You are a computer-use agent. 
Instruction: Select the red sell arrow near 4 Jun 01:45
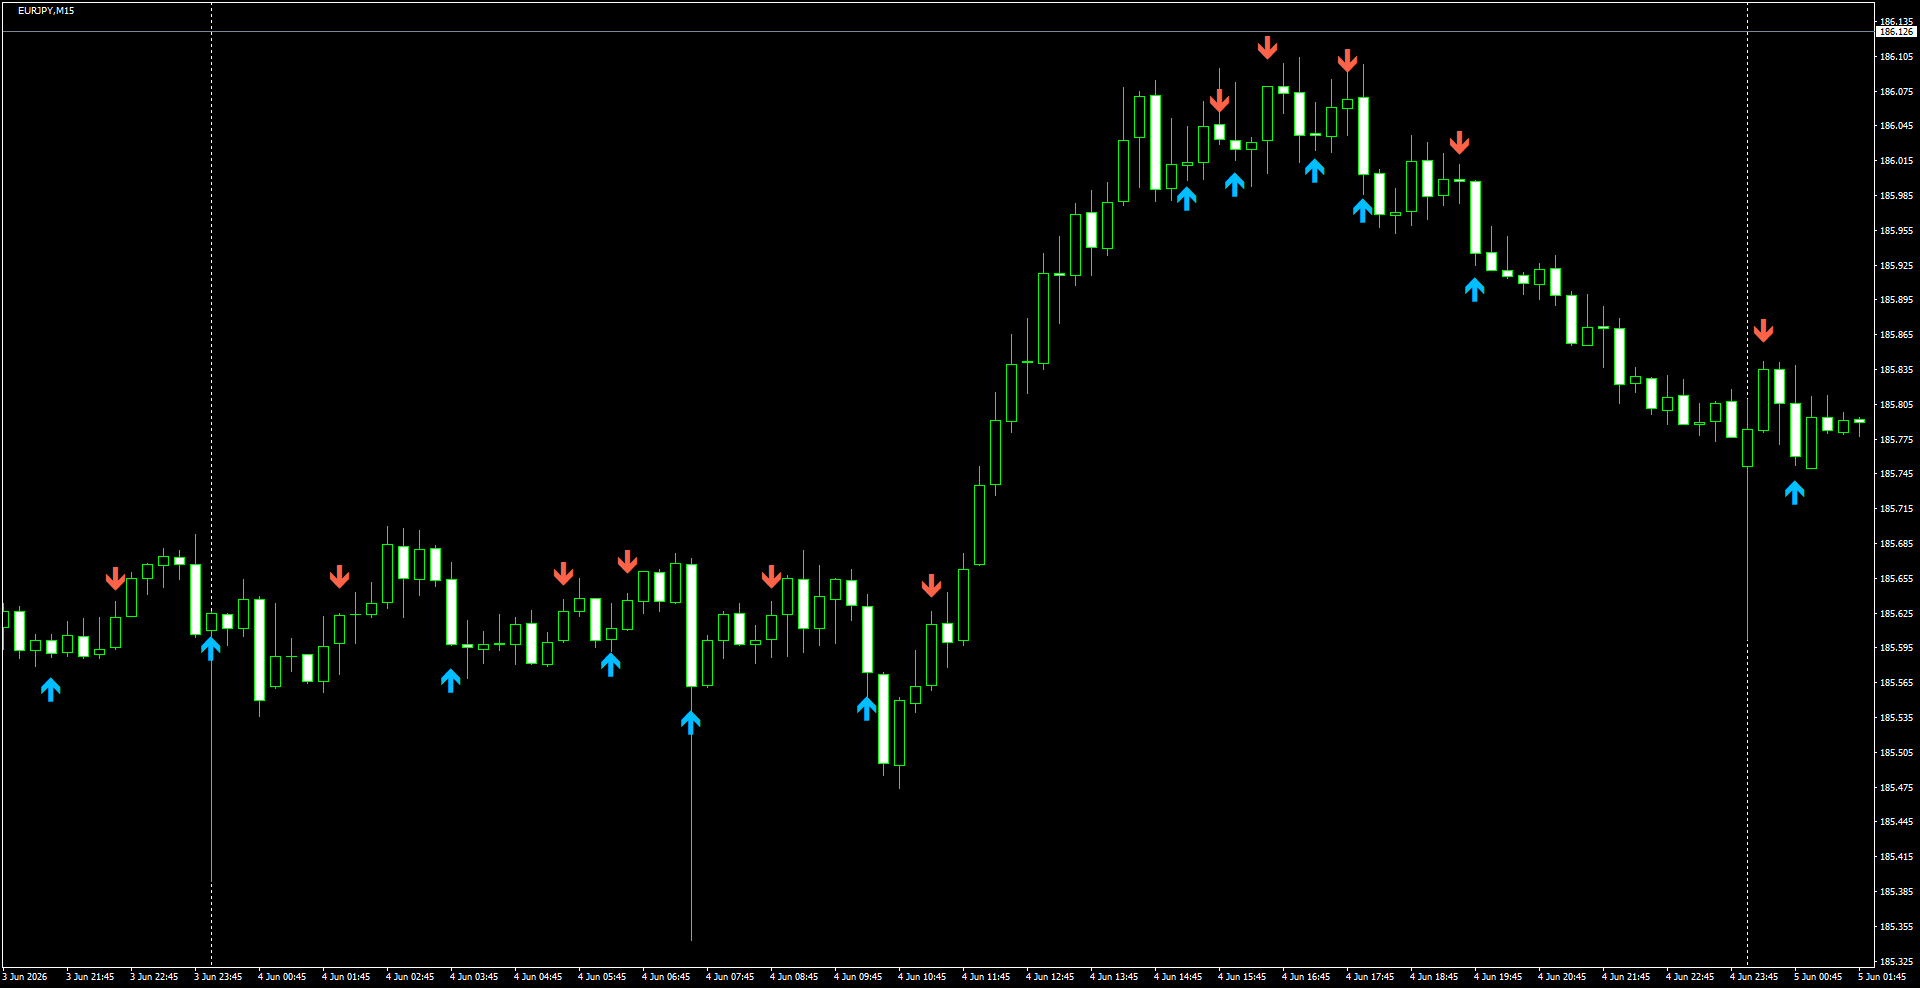(x=339, y=576)
